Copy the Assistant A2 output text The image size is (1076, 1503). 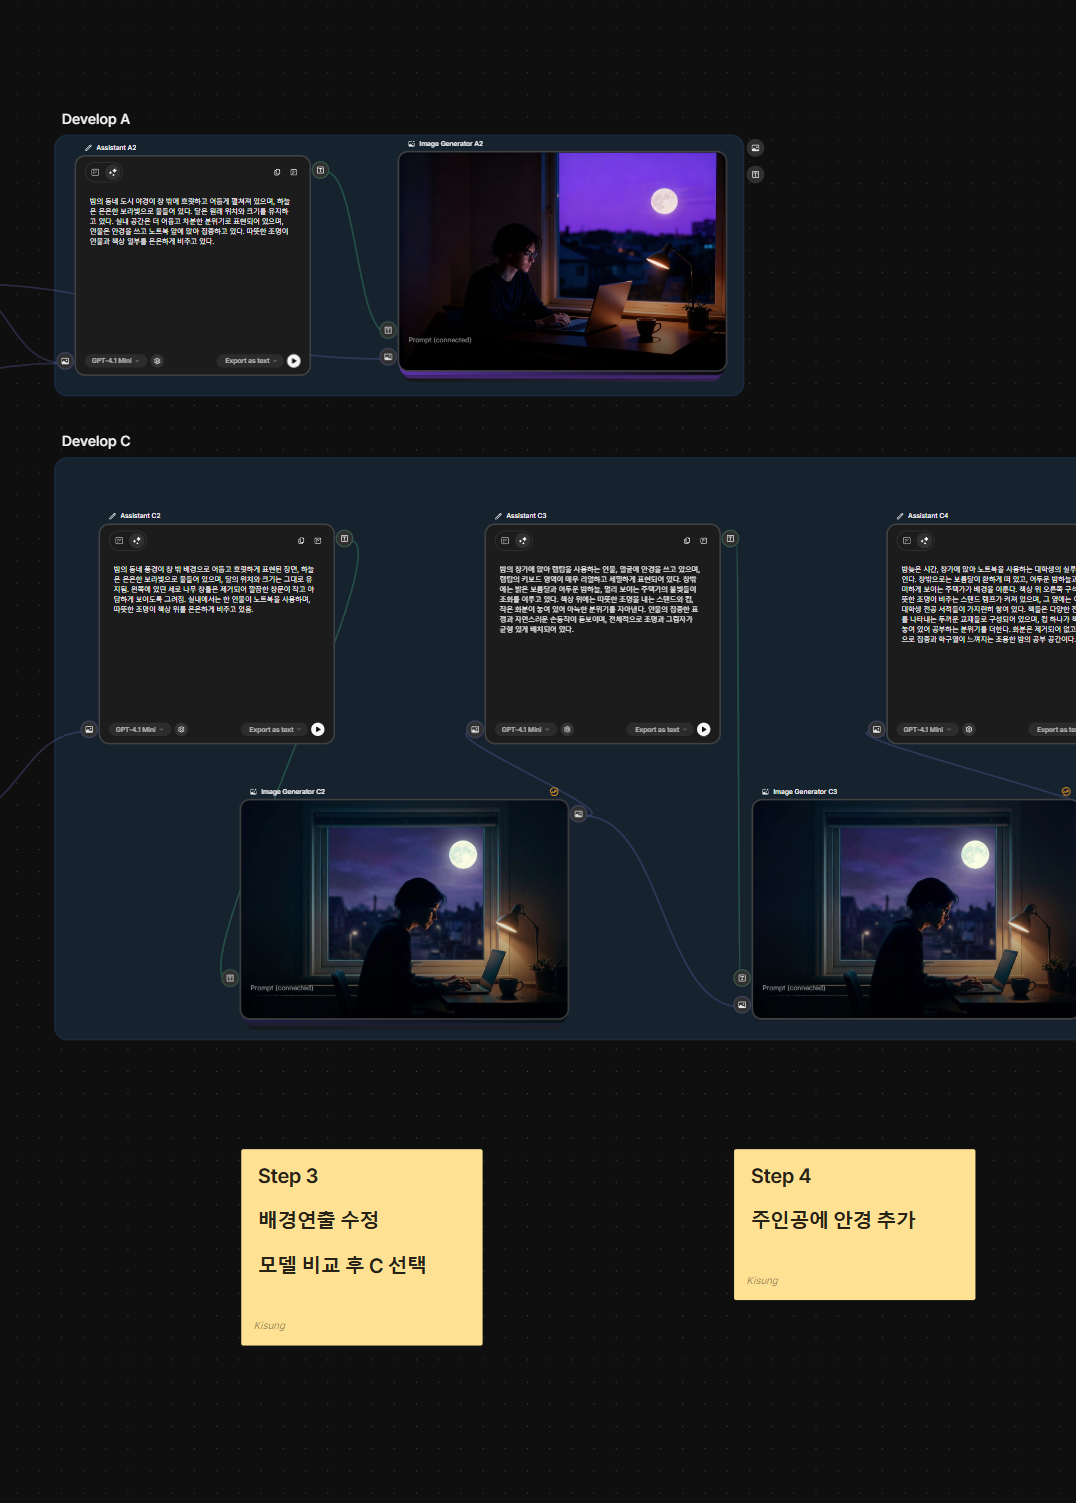tap(277, 172)
